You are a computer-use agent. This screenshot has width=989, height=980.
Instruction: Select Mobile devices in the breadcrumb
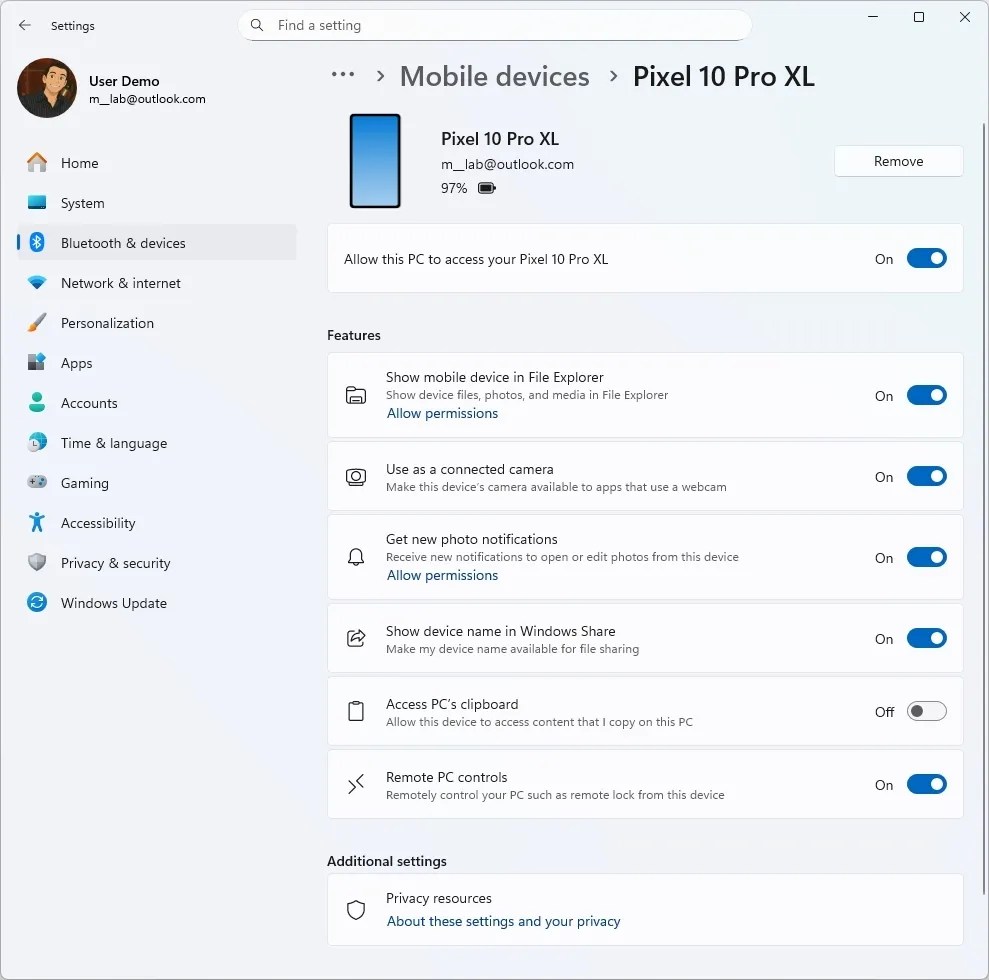tap(494, 76)
